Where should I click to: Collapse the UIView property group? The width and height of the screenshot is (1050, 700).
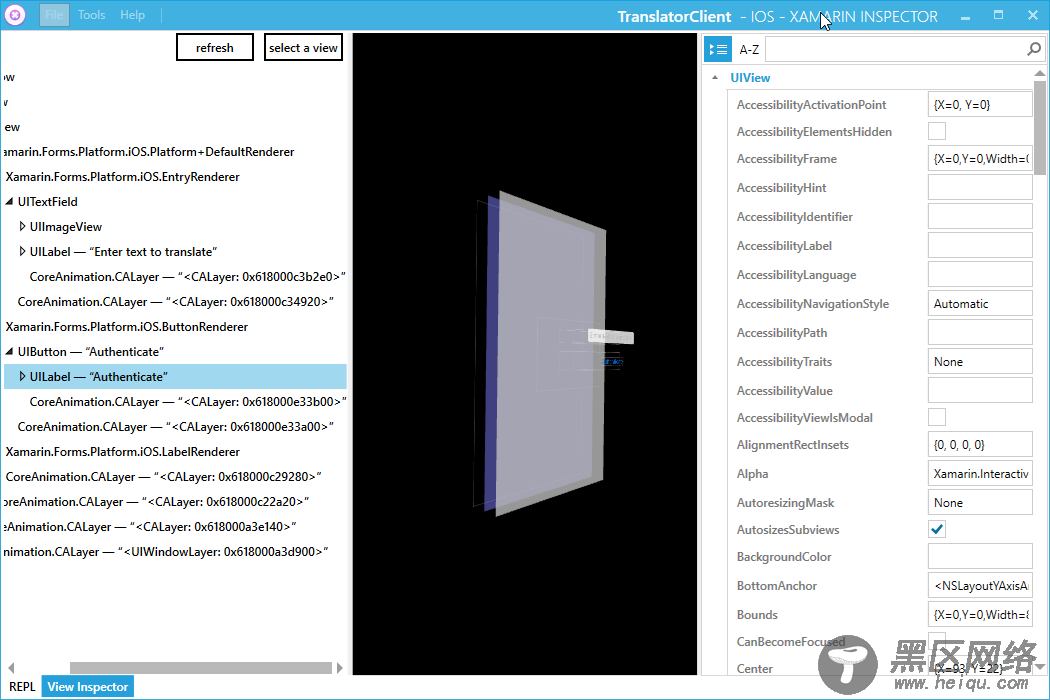coord(715,78)
